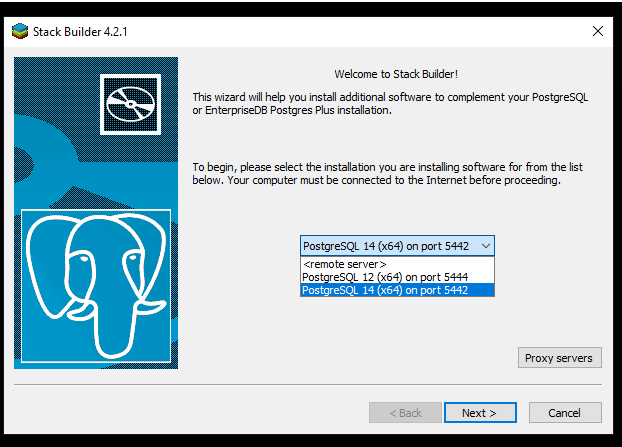Viewport: 622px width, 447px height.
Task: Select the <remote server> option
Action: click(x=397, y=264)
